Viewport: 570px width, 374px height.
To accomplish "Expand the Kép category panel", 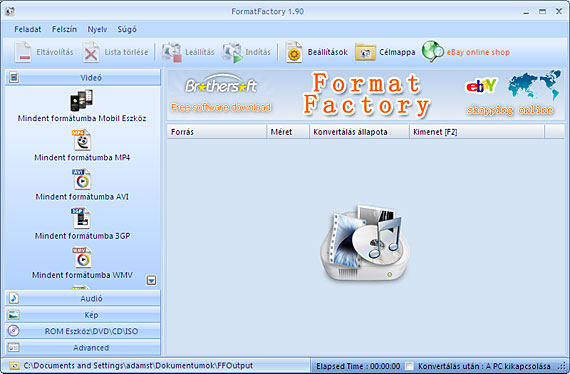I will [x=83, y=315].
